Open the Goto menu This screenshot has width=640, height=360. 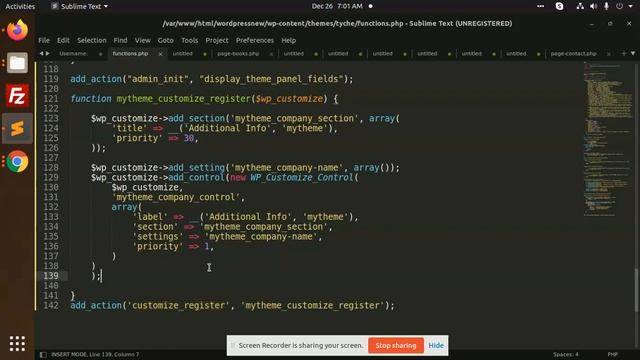(x=165, y=40)
